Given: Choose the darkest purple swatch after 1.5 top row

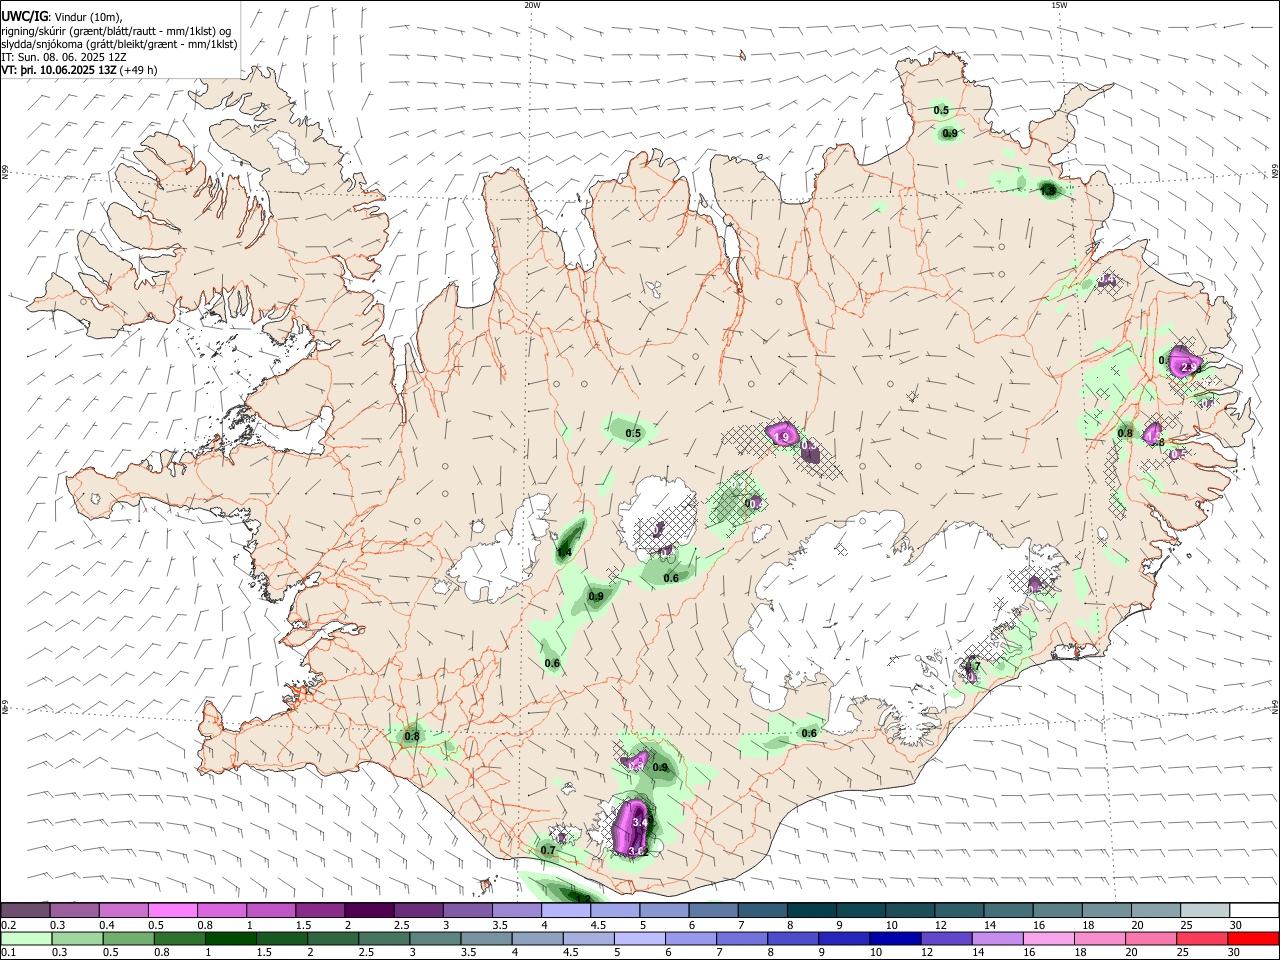Looking at the screenshot, I should point(371,910).
